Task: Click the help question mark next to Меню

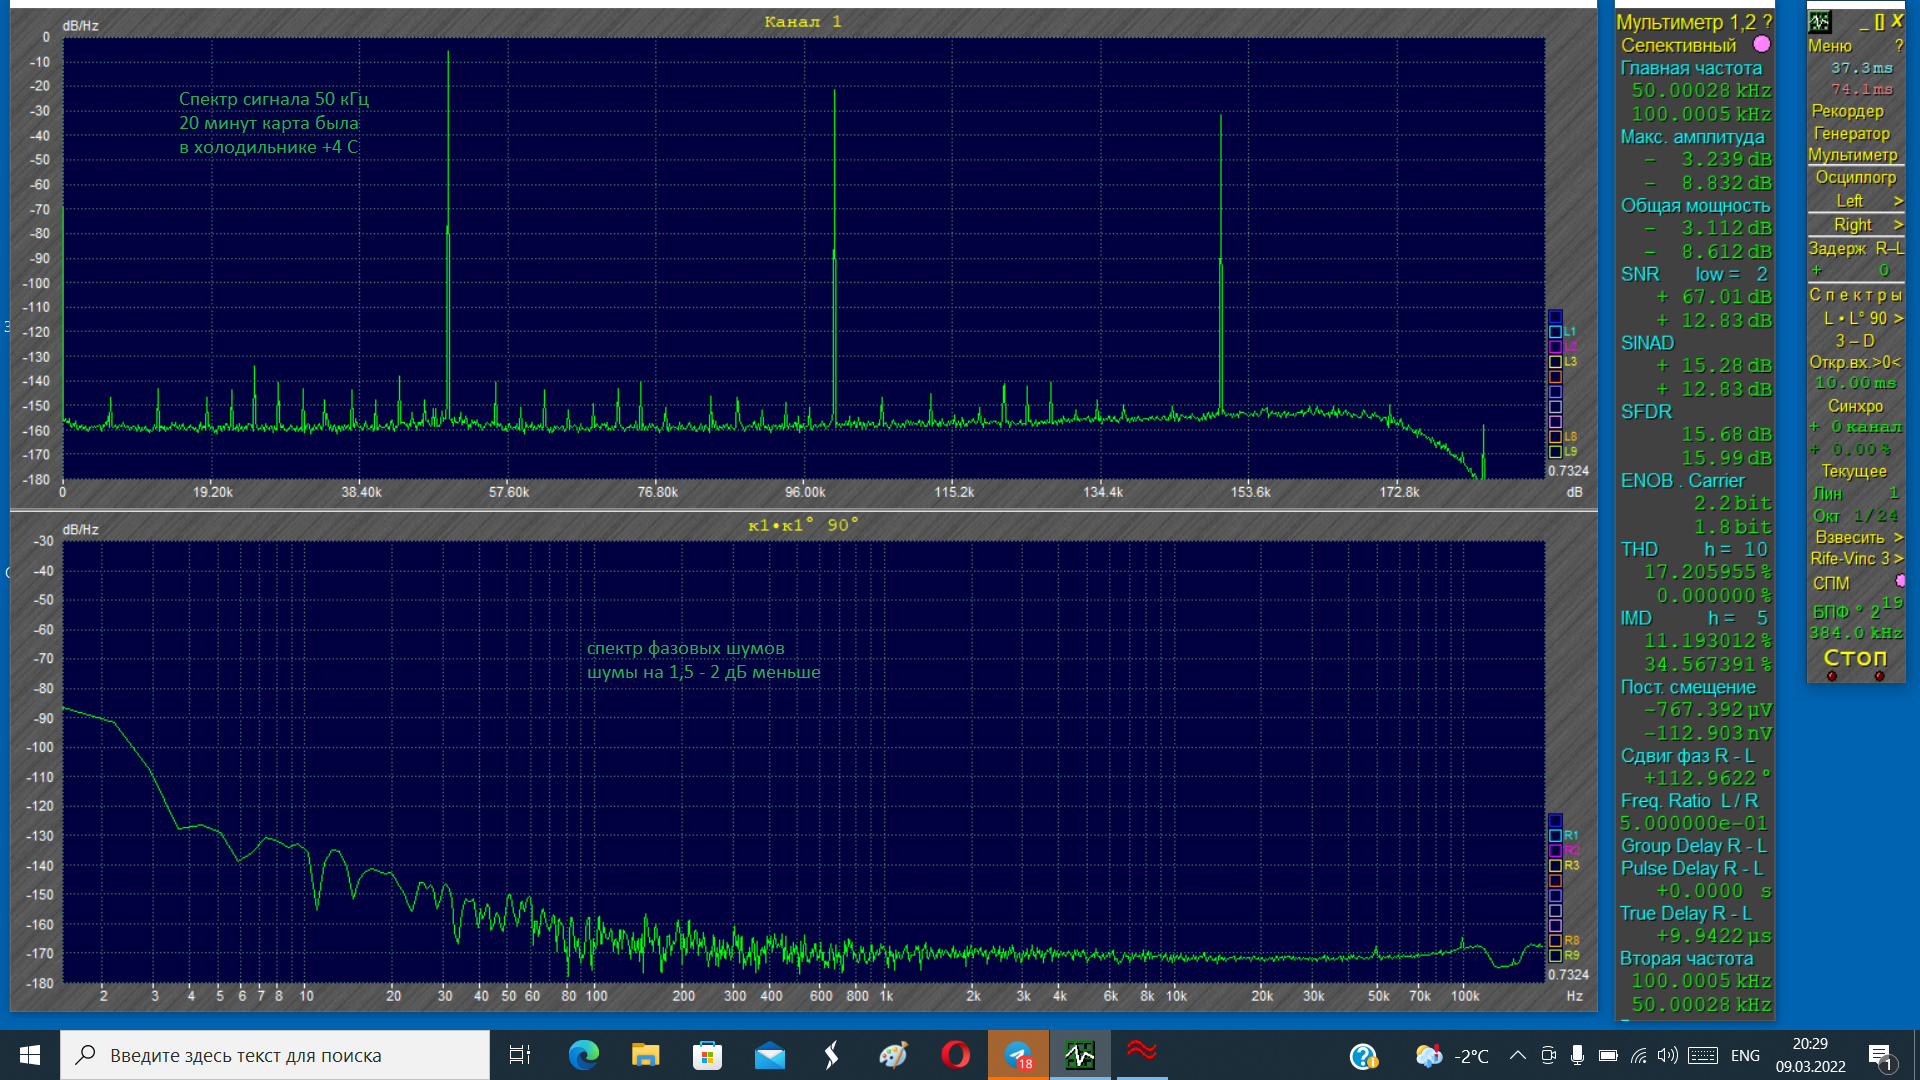Action: [1898, 46]
